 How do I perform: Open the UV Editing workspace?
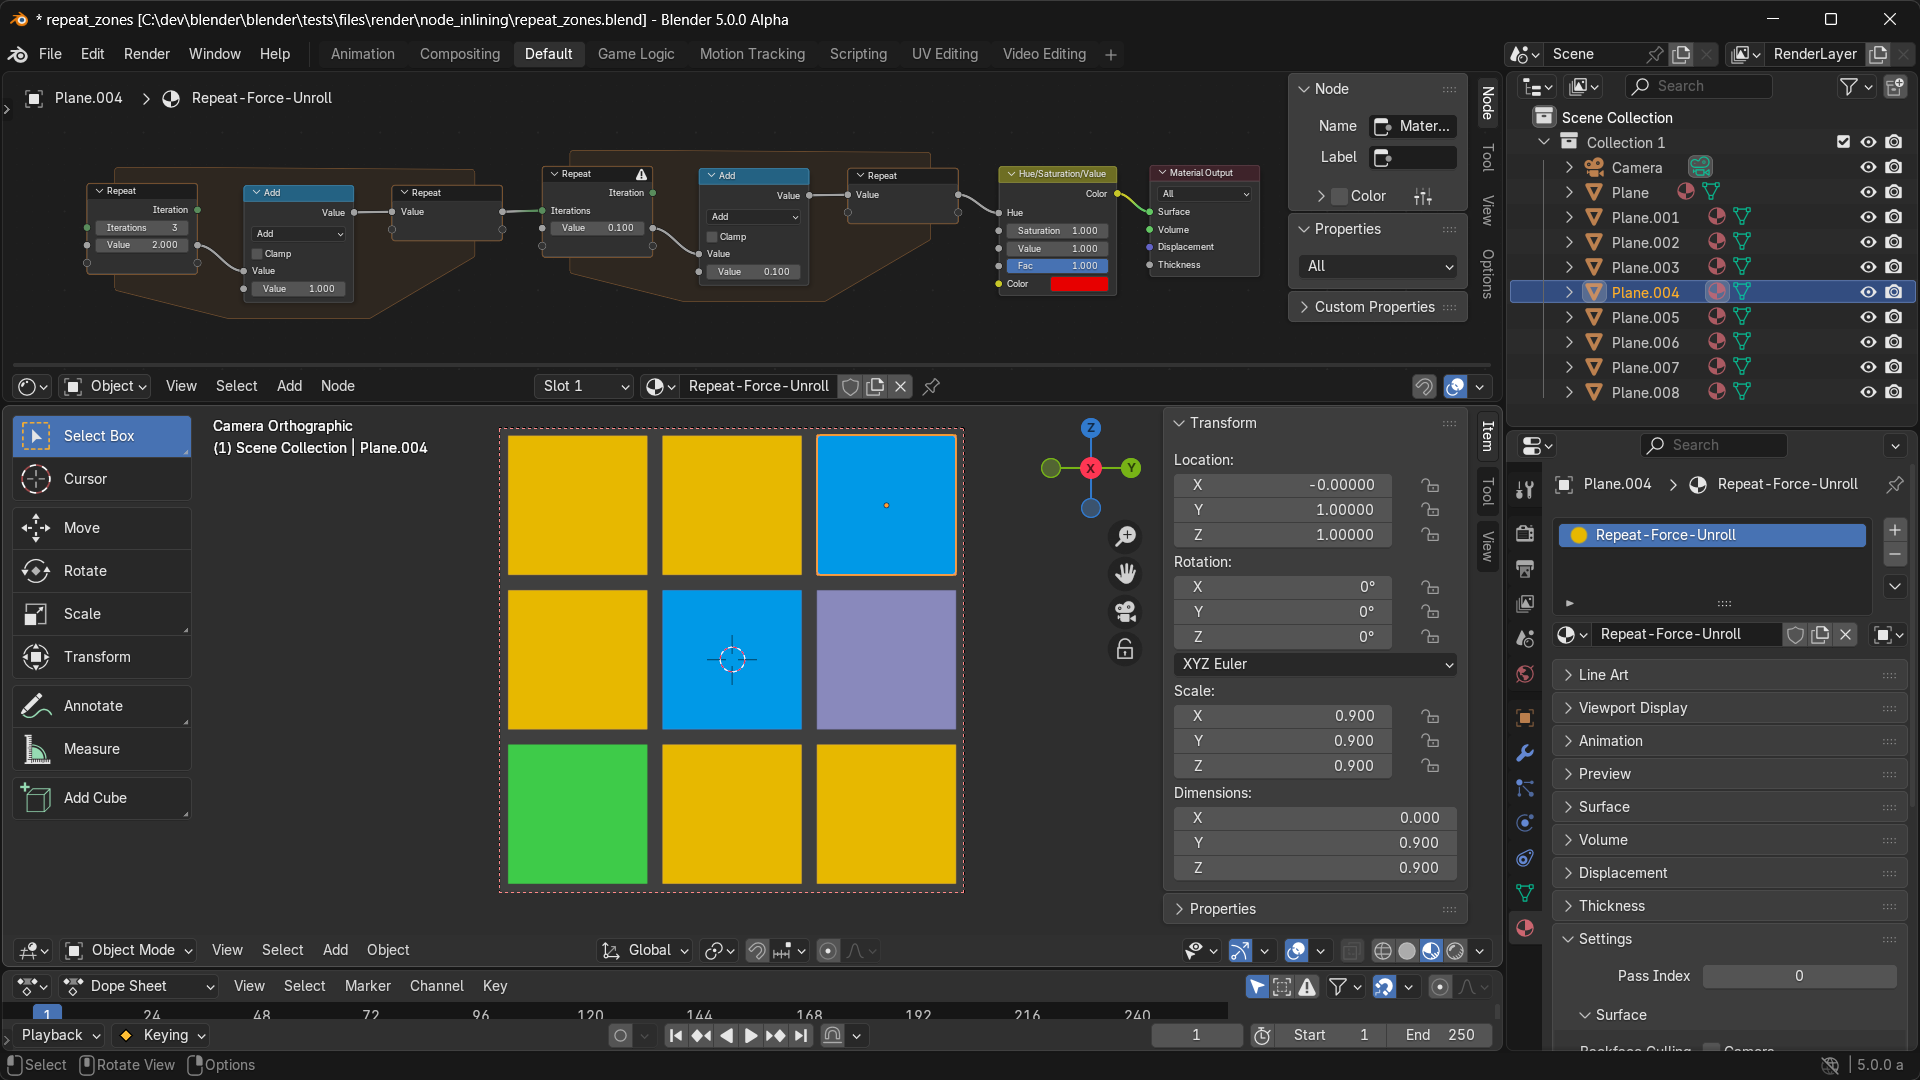pyautogui.click(x=945, y=54)
